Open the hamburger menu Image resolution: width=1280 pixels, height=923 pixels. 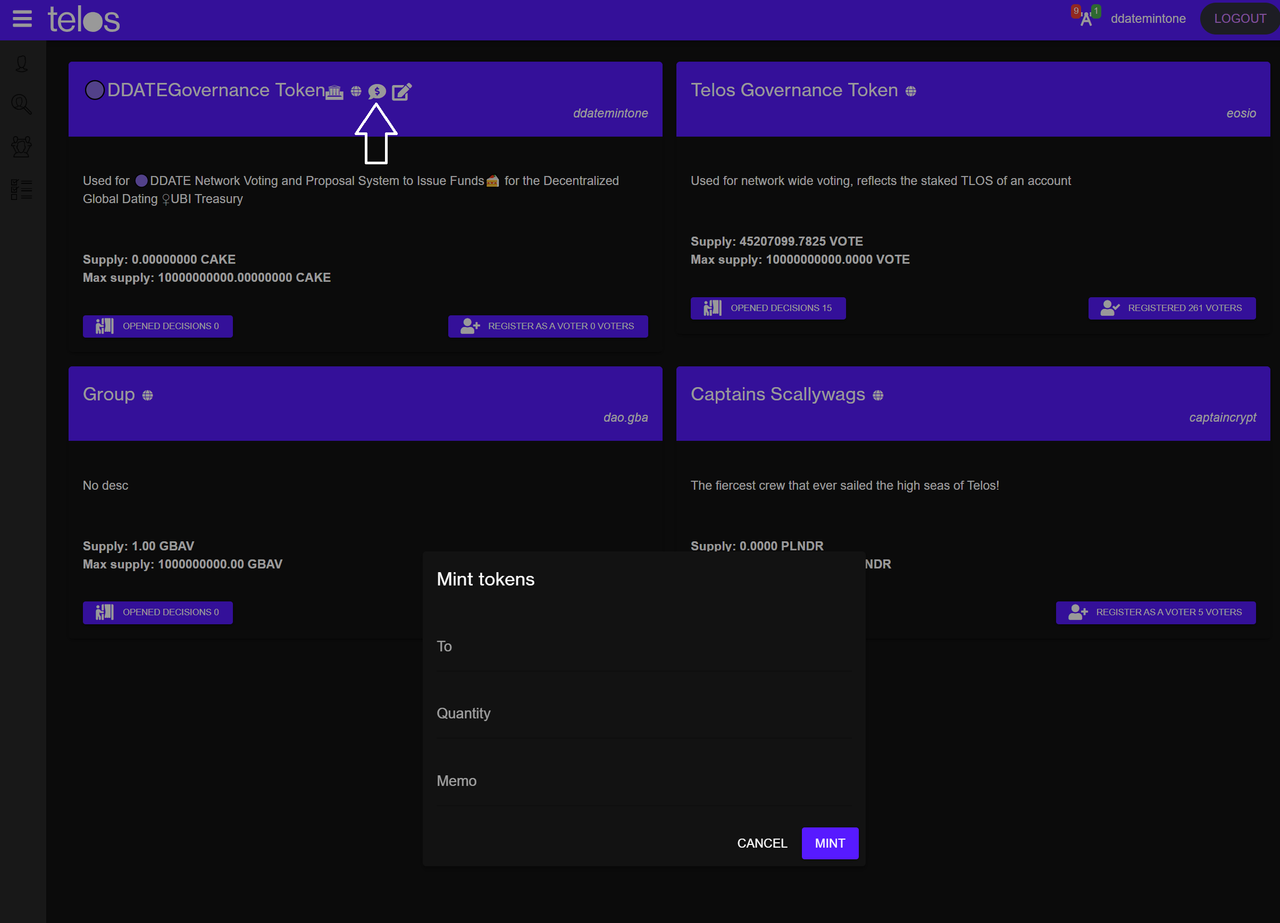(x=22, y=19)
